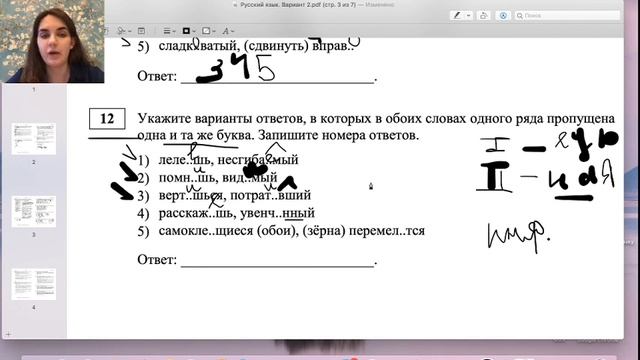Click the add page plus button
640x360 pixels.
pos(8,334)
